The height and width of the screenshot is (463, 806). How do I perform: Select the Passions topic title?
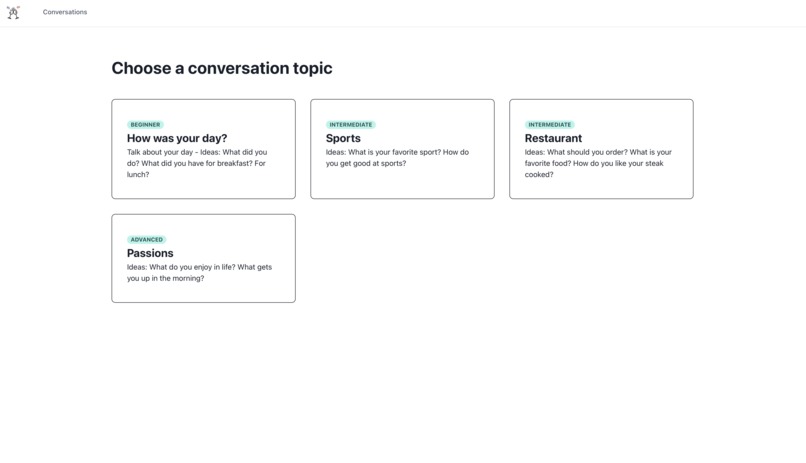pyautogui.click(x=150, y=253)
